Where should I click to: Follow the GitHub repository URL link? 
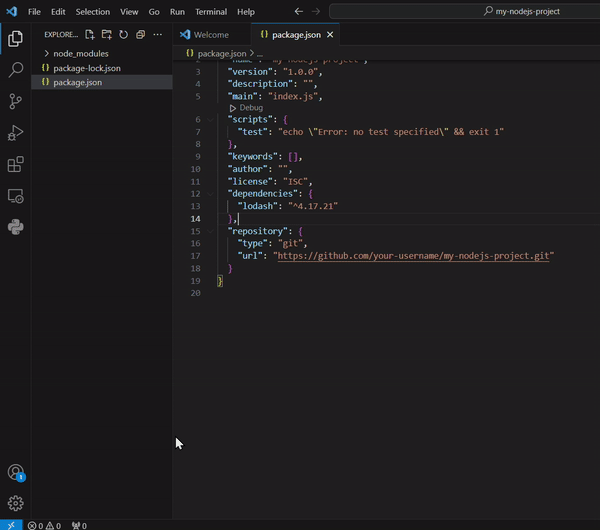pyautogui.click(x=414, y=255)
